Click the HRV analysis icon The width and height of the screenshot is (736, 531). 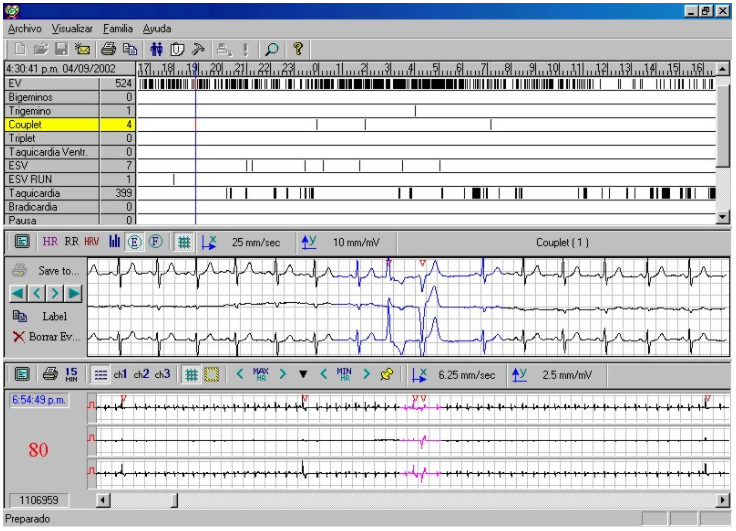click(91, 241)
